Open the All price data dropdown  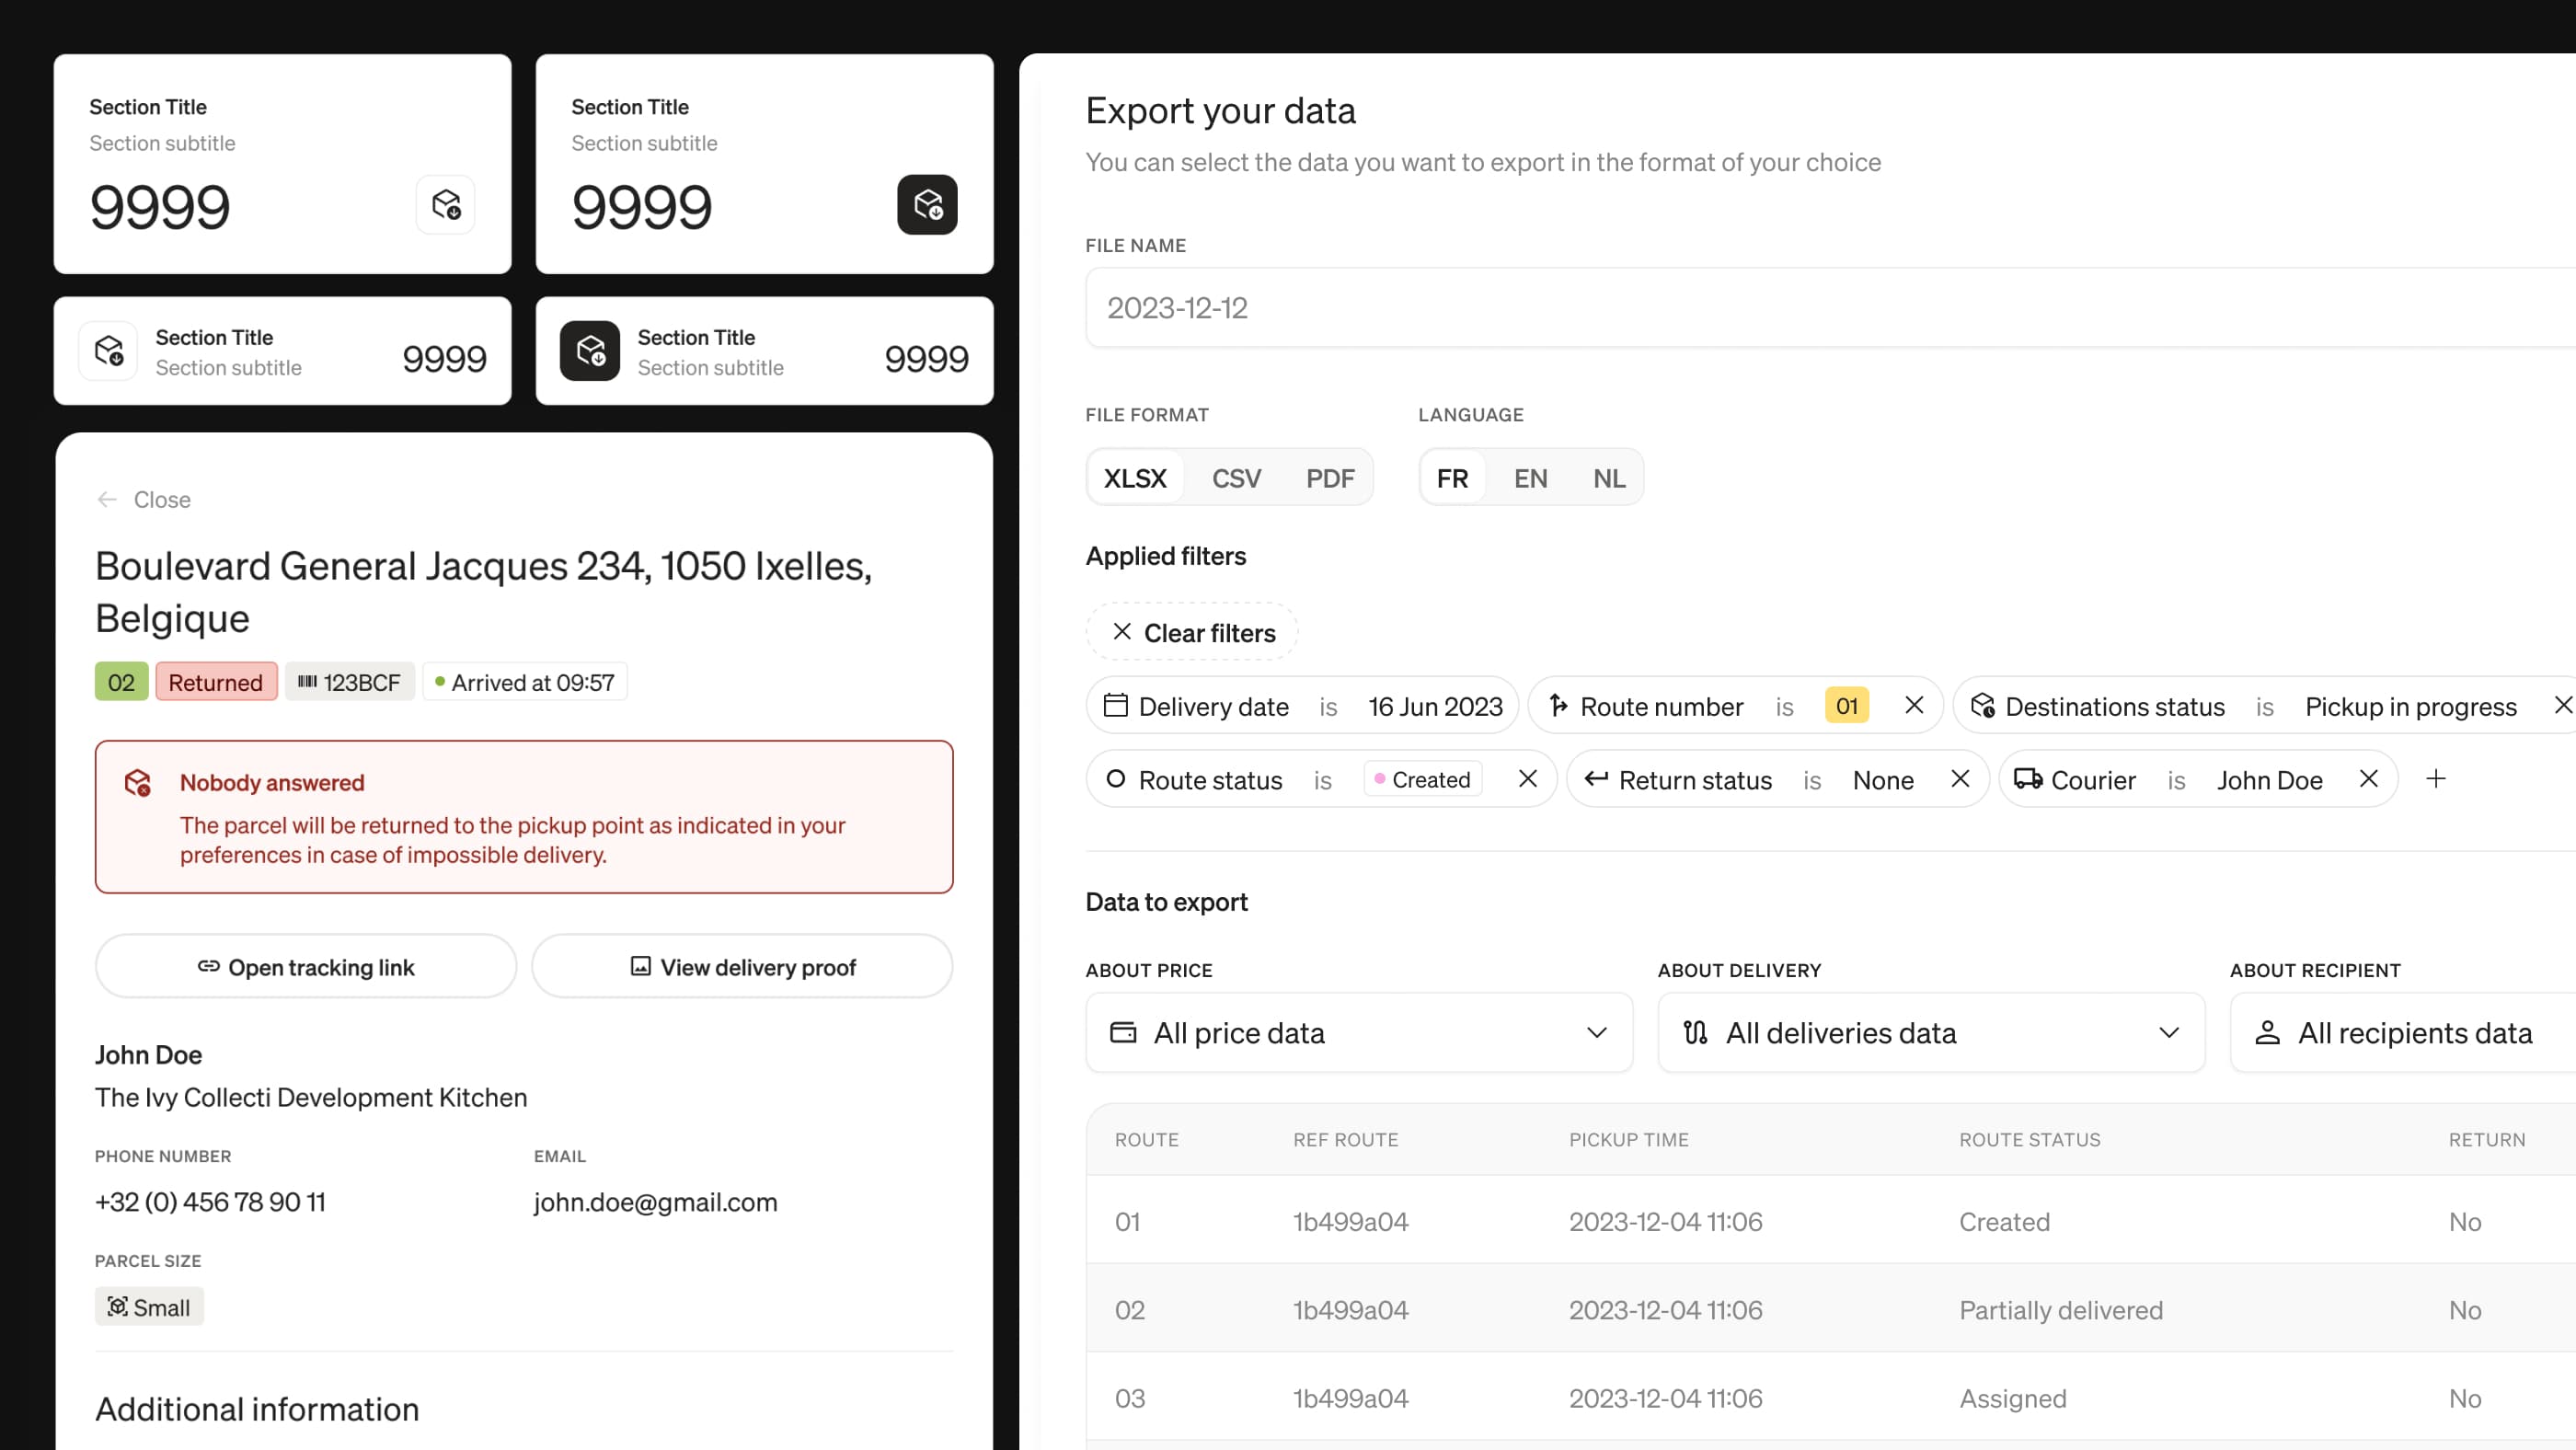coord(1358,1032)
